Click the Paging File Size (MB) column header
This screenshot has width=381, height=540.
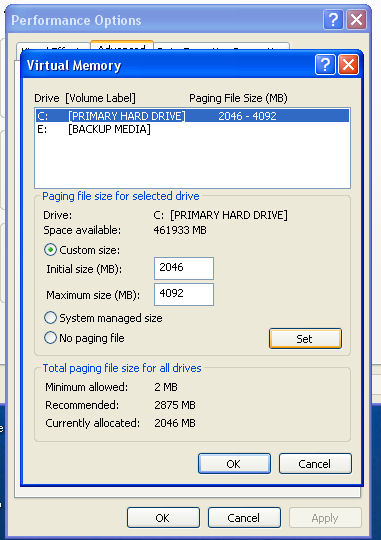(238, 98)
